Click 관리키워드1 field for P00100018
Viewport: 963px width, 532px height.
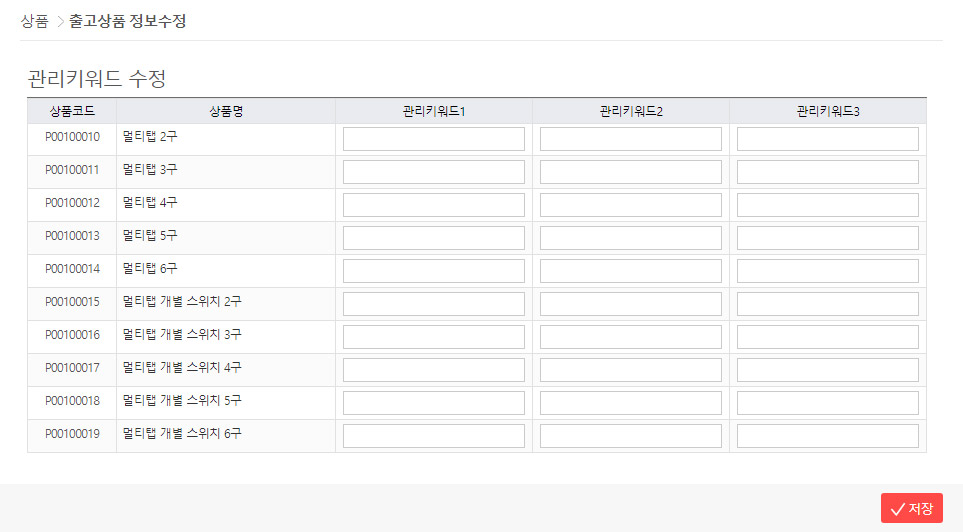433,403
